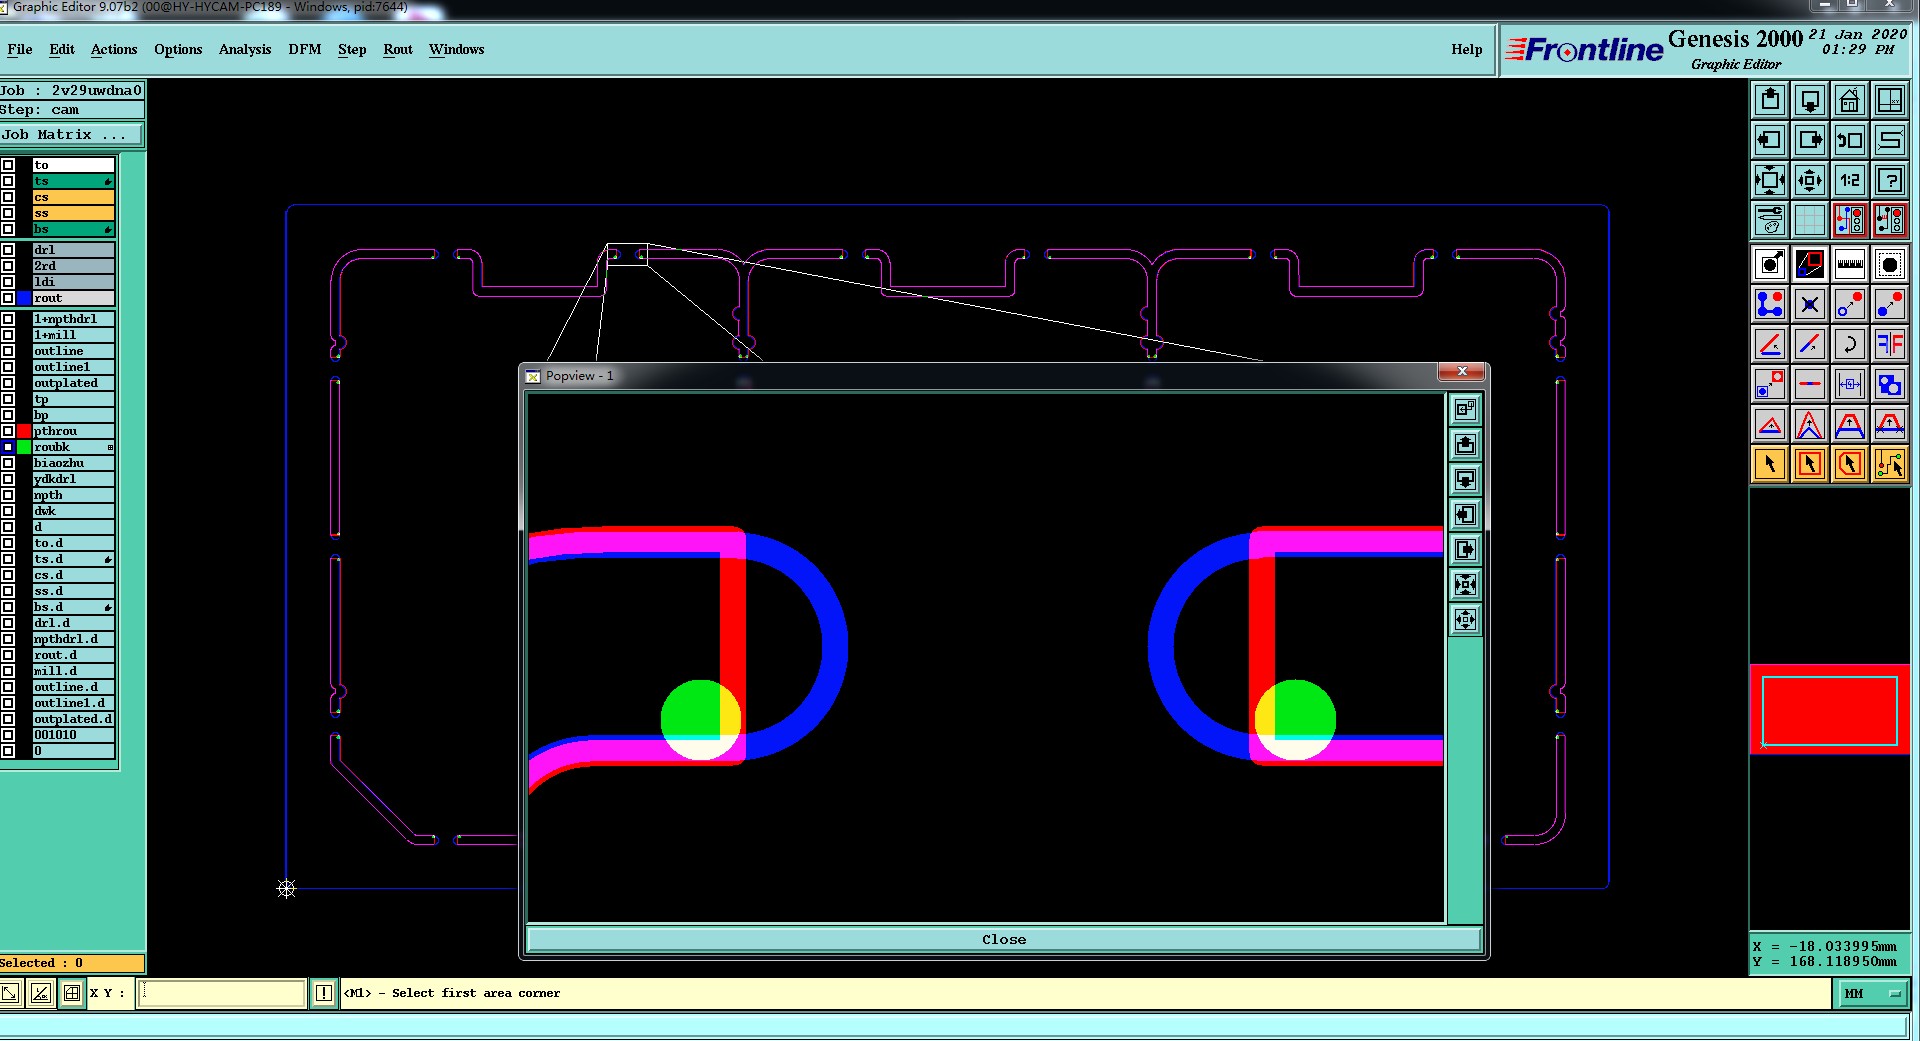1920x1041 pixels.
Task: Click the delete X feature tool icon
Action: click(x=1810, y=305)
